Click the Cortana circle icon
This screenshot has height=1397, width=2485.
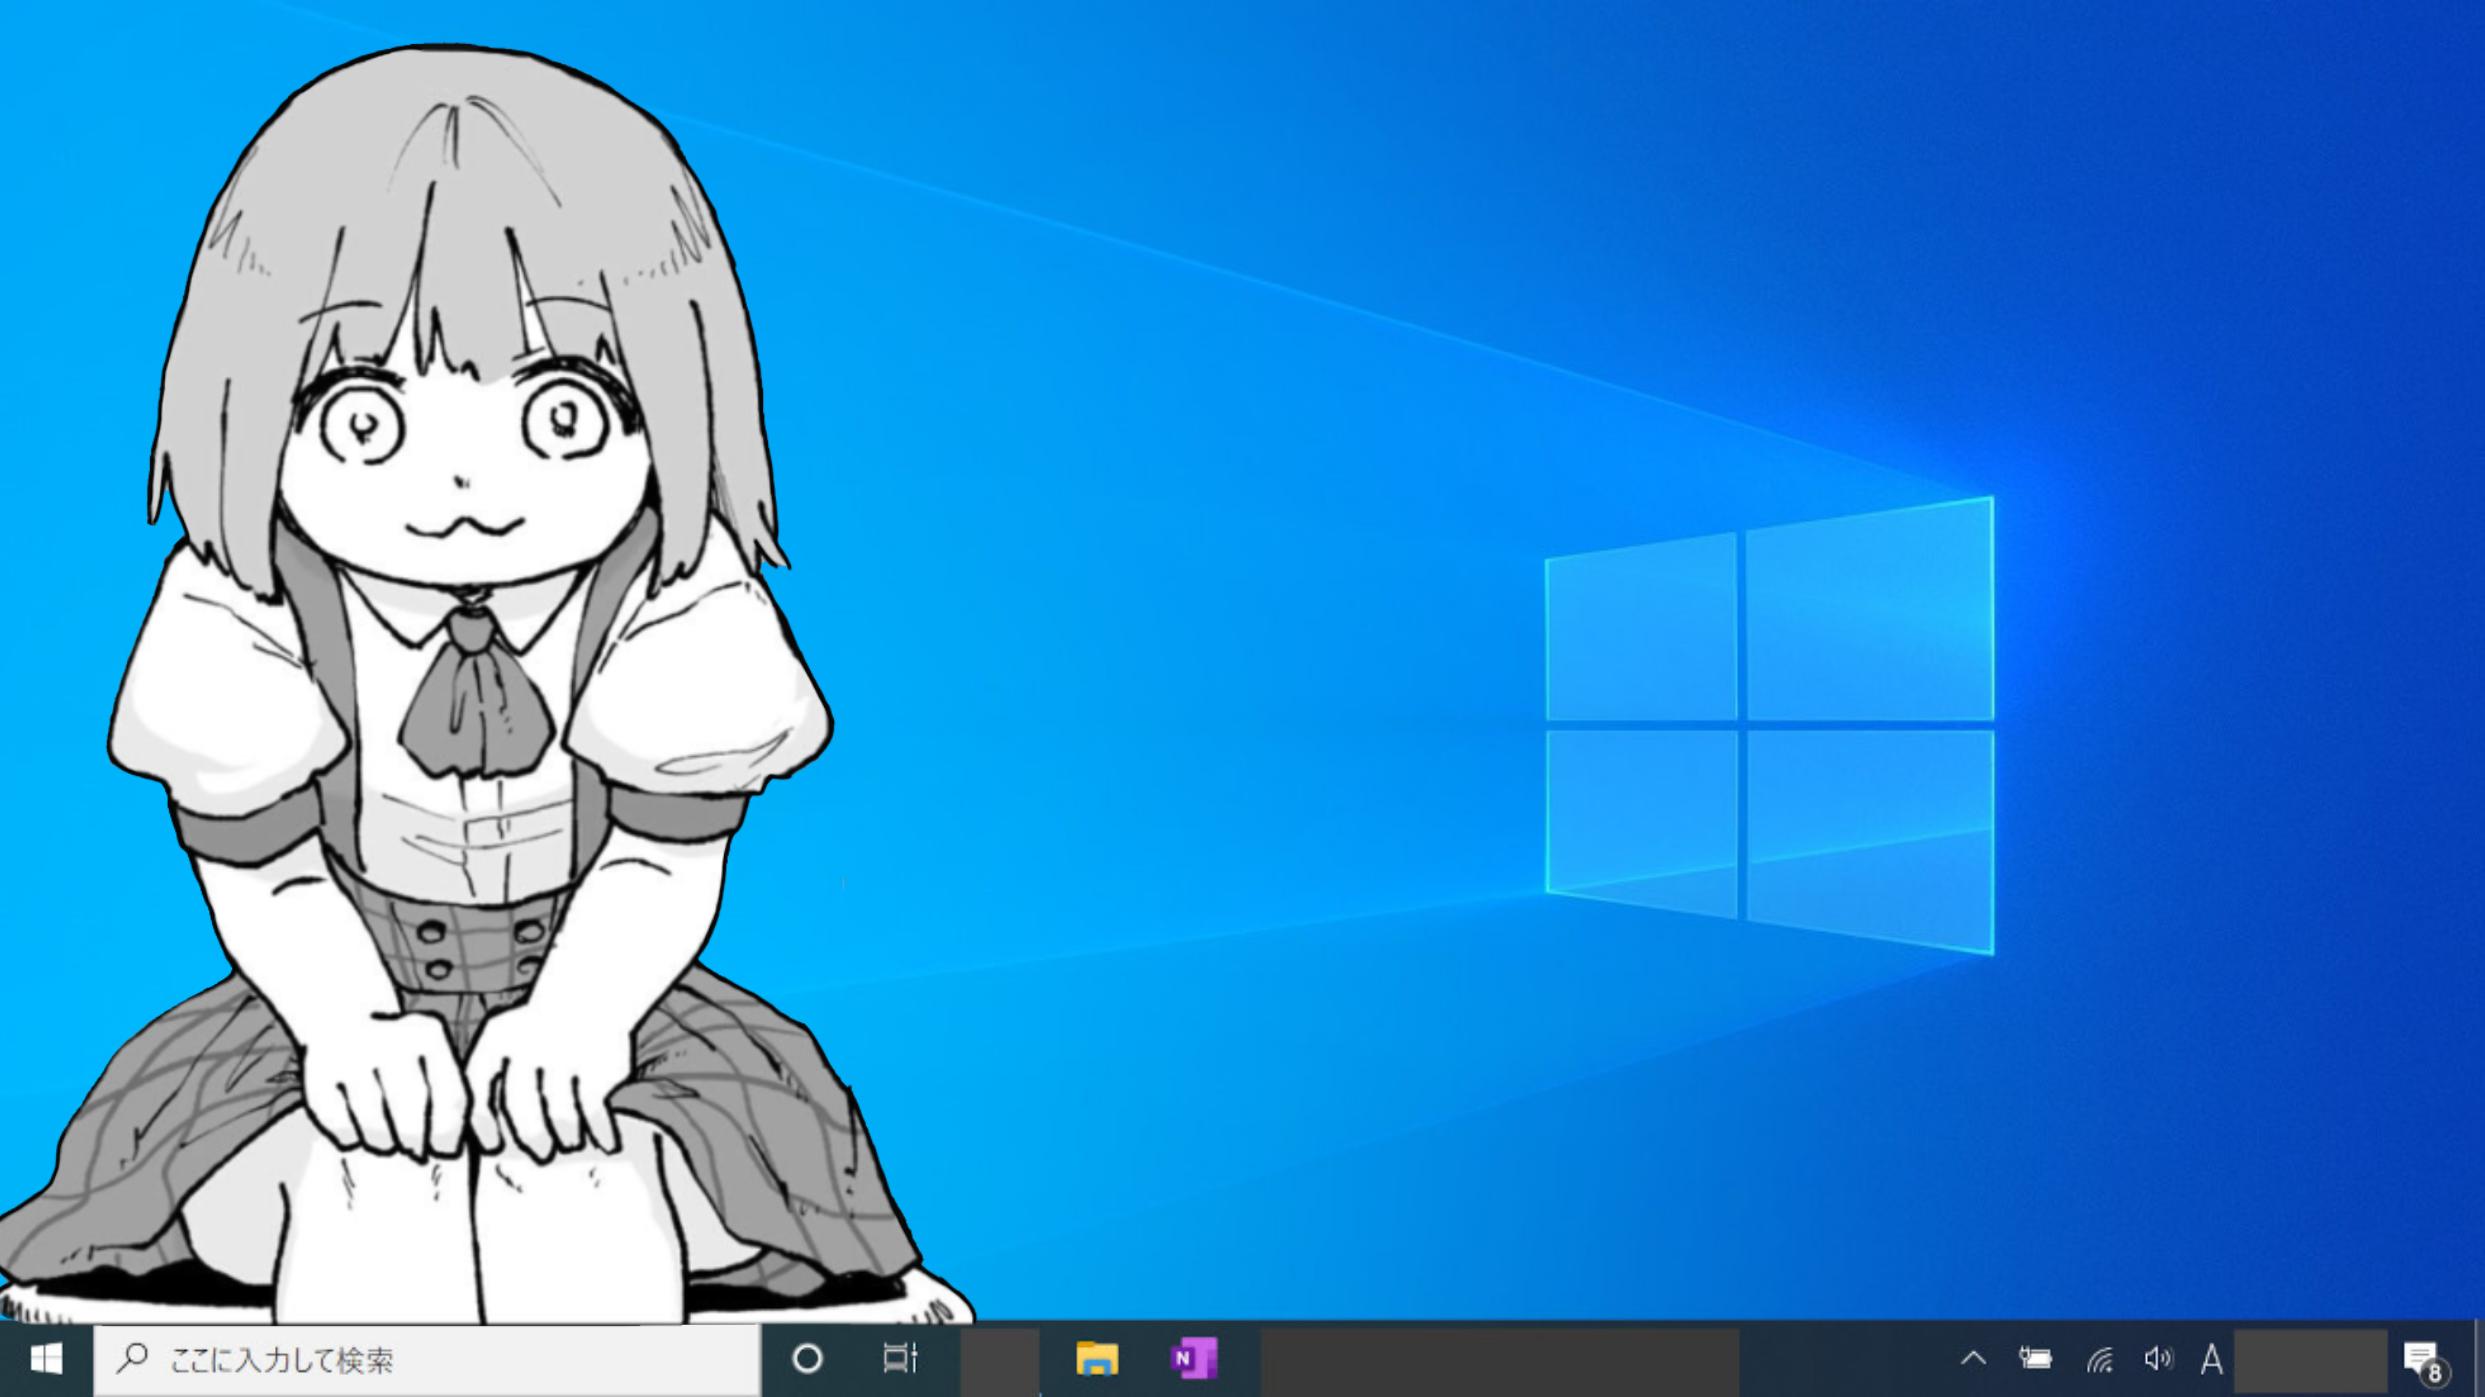pos(807,1359)
